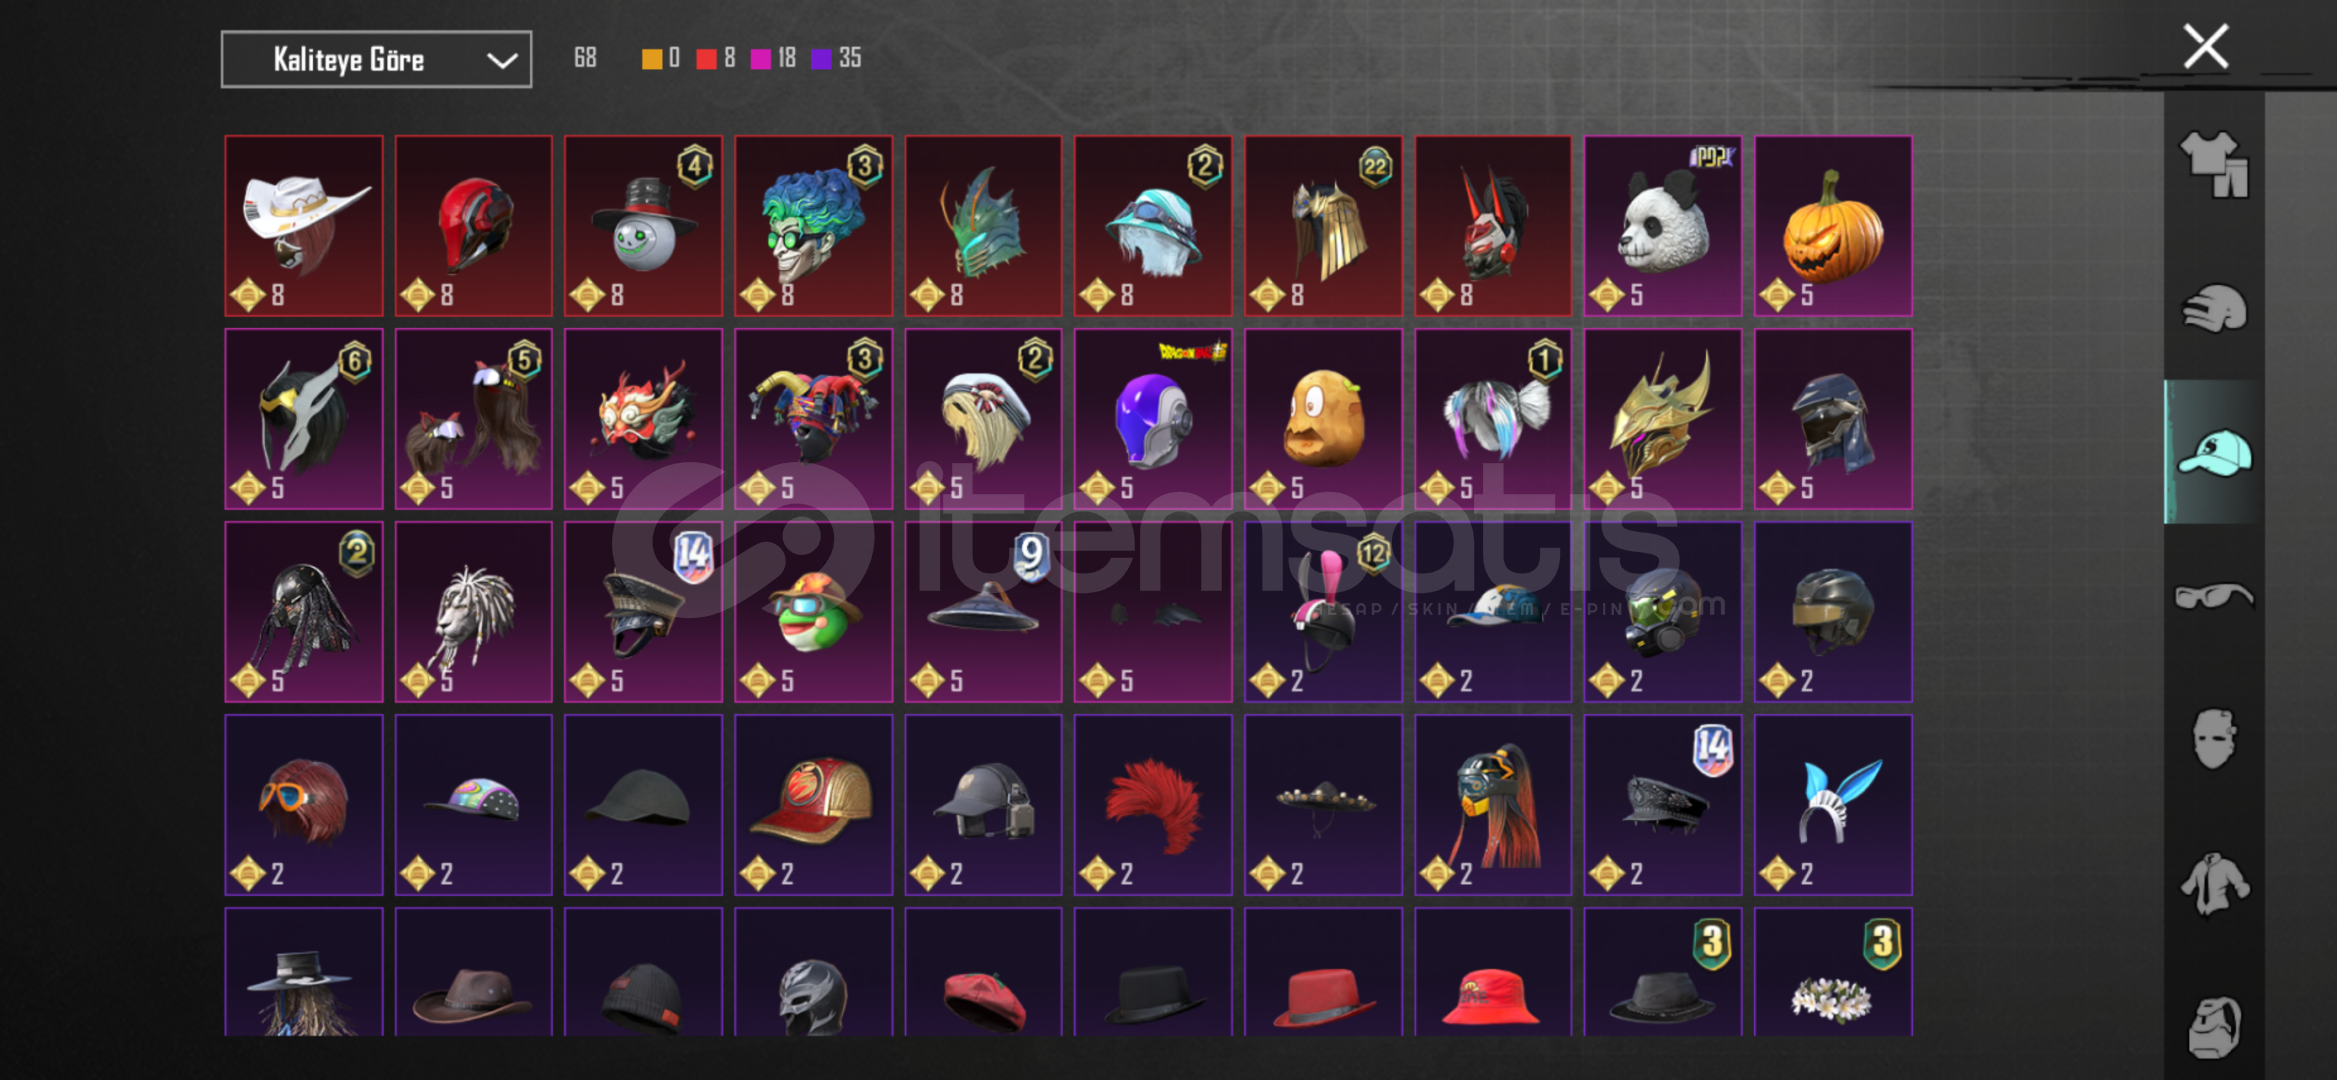Viewport: 2337px width, 1080px height.
Task: Open the face mask category icon
Action: pyautogui.click(x=2214, y=739)
